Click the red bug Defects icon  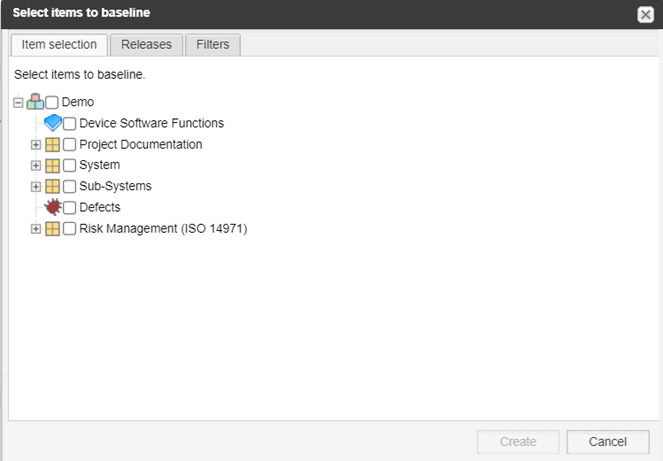click(53, 207)
